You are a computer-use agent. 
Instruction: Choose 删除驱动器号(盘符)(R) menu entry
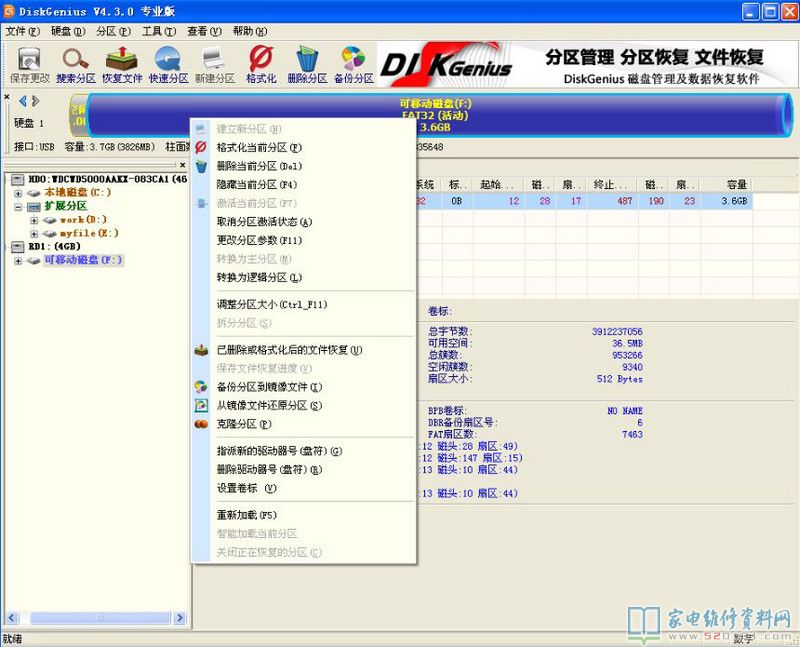click(304, 469)
